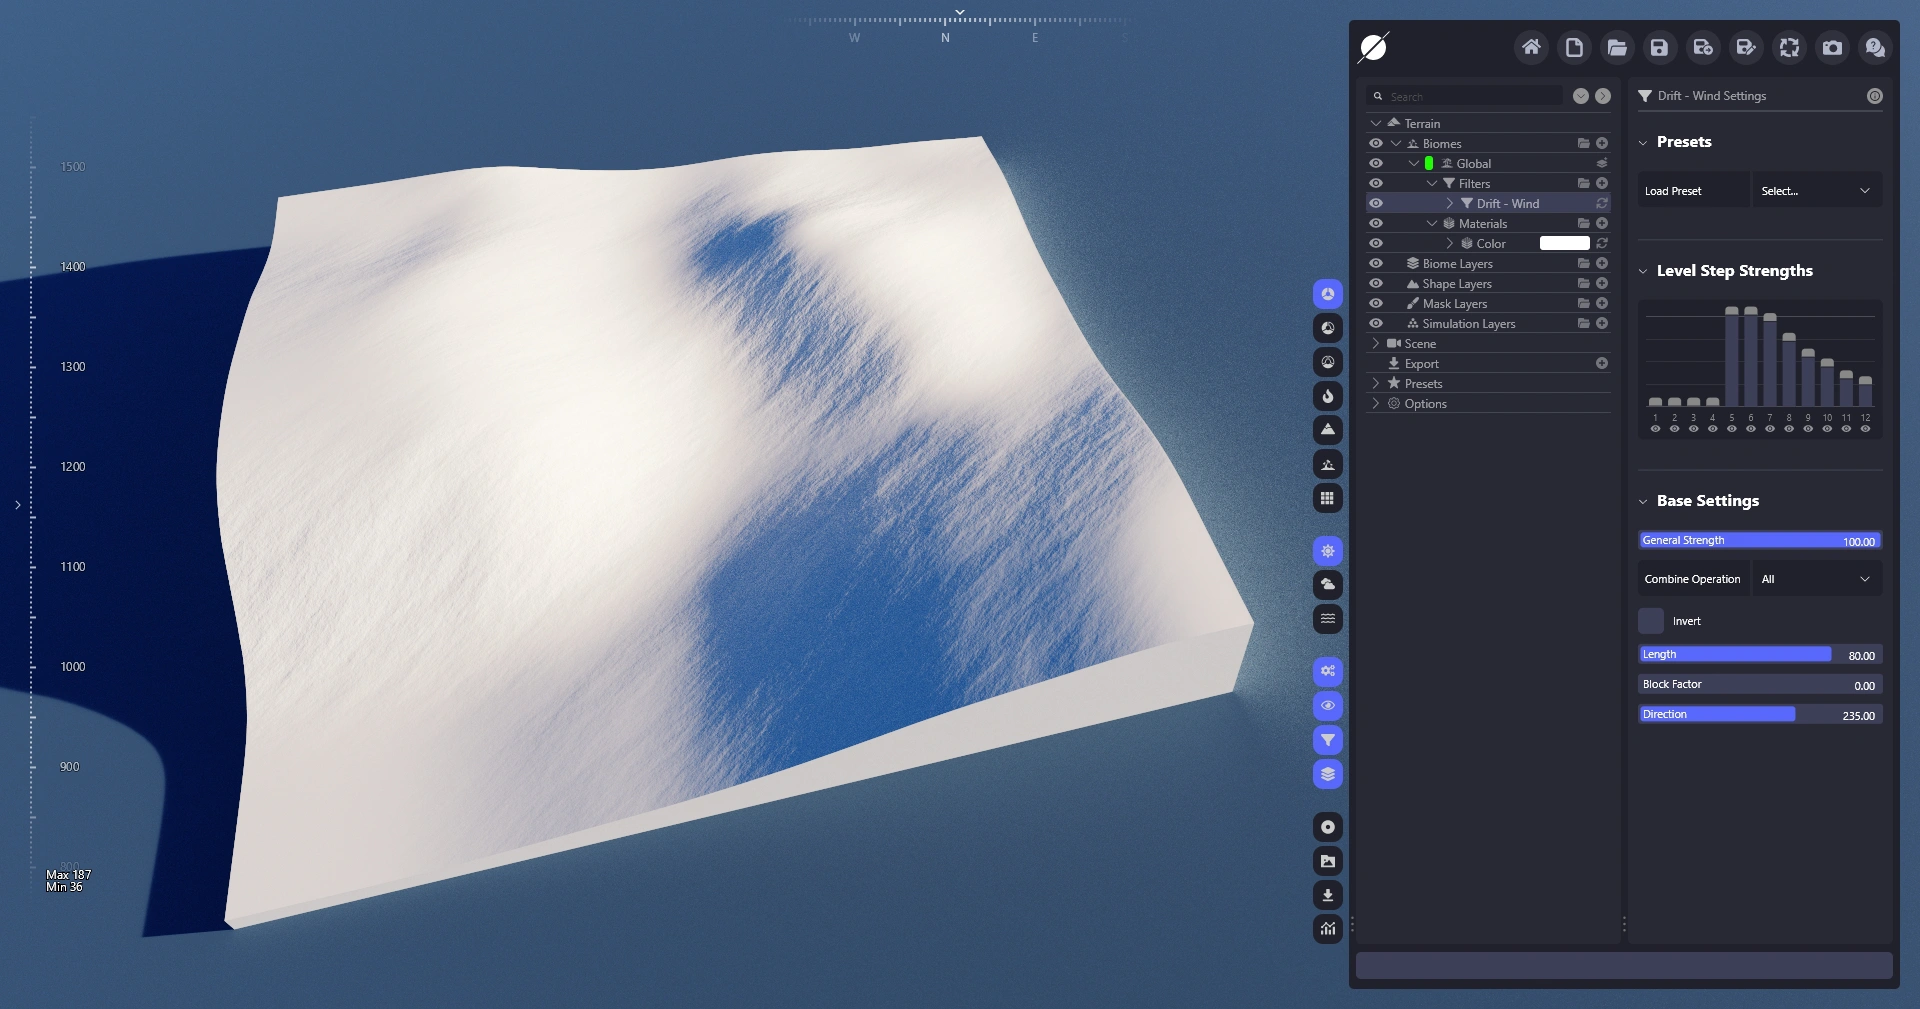1920x1009 pixels.
Task: Select Simulation Layers in the tree
Action: pos(1468,324)
